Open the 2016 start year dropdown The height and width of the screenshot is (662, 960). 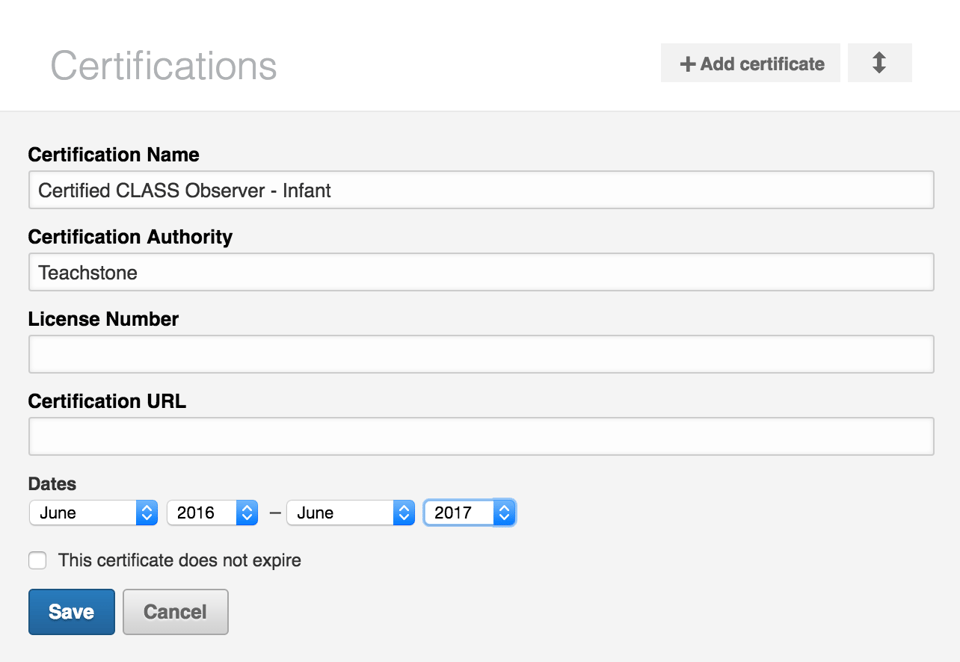212,513
